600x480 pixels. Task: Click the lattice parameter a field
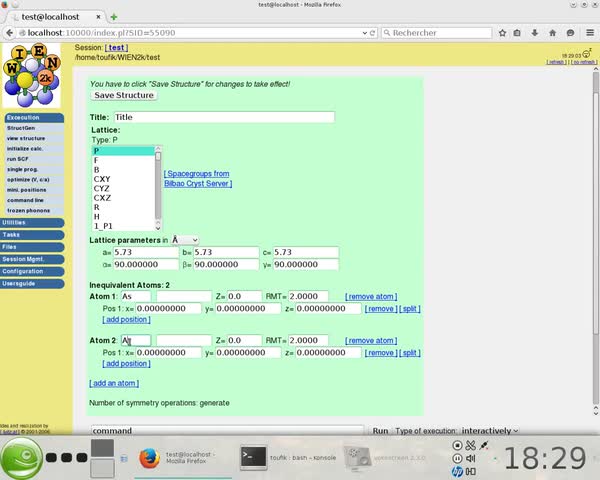146,252
